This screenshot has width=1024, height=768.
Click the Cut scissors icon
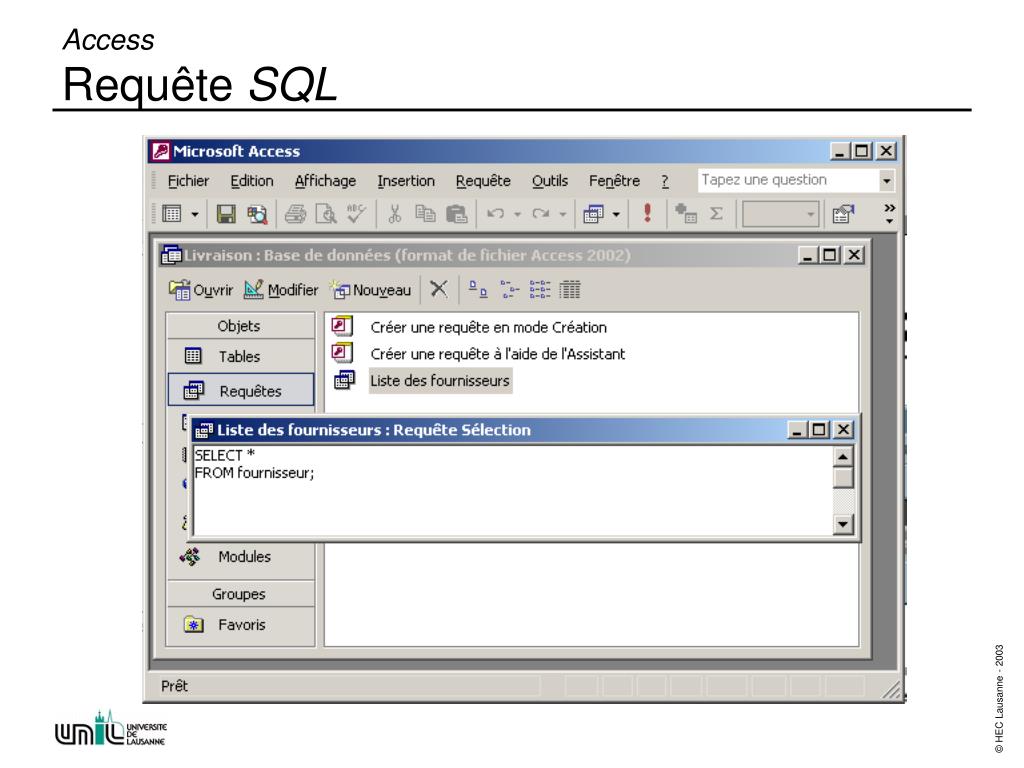394,214
